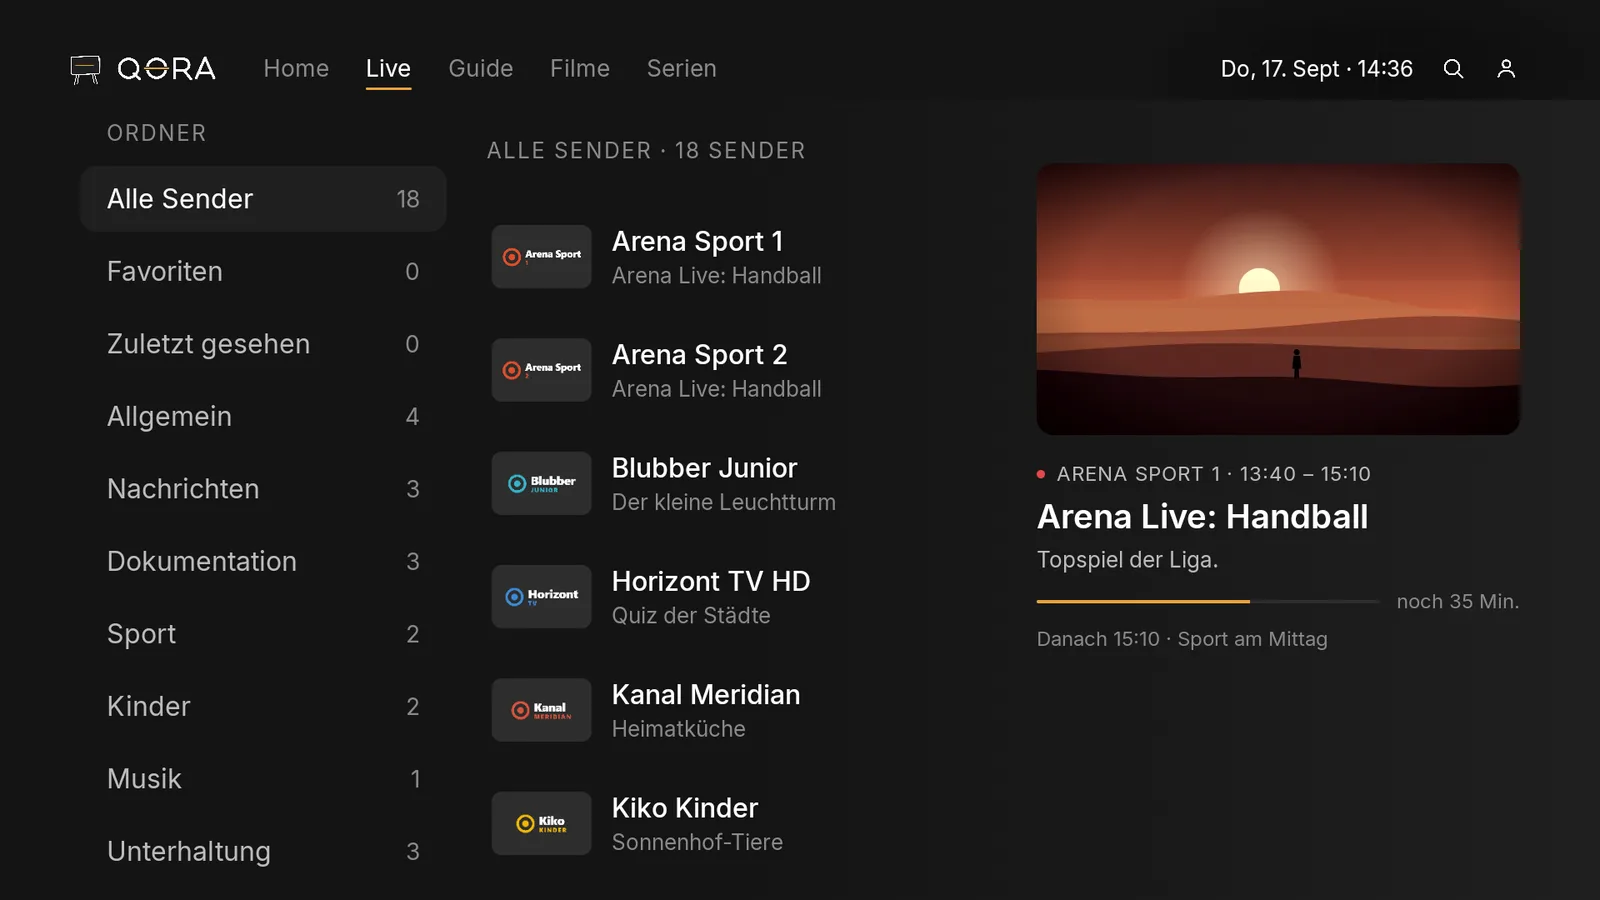
Task: Go to the Home tab
Action: (x=296, y=69)
